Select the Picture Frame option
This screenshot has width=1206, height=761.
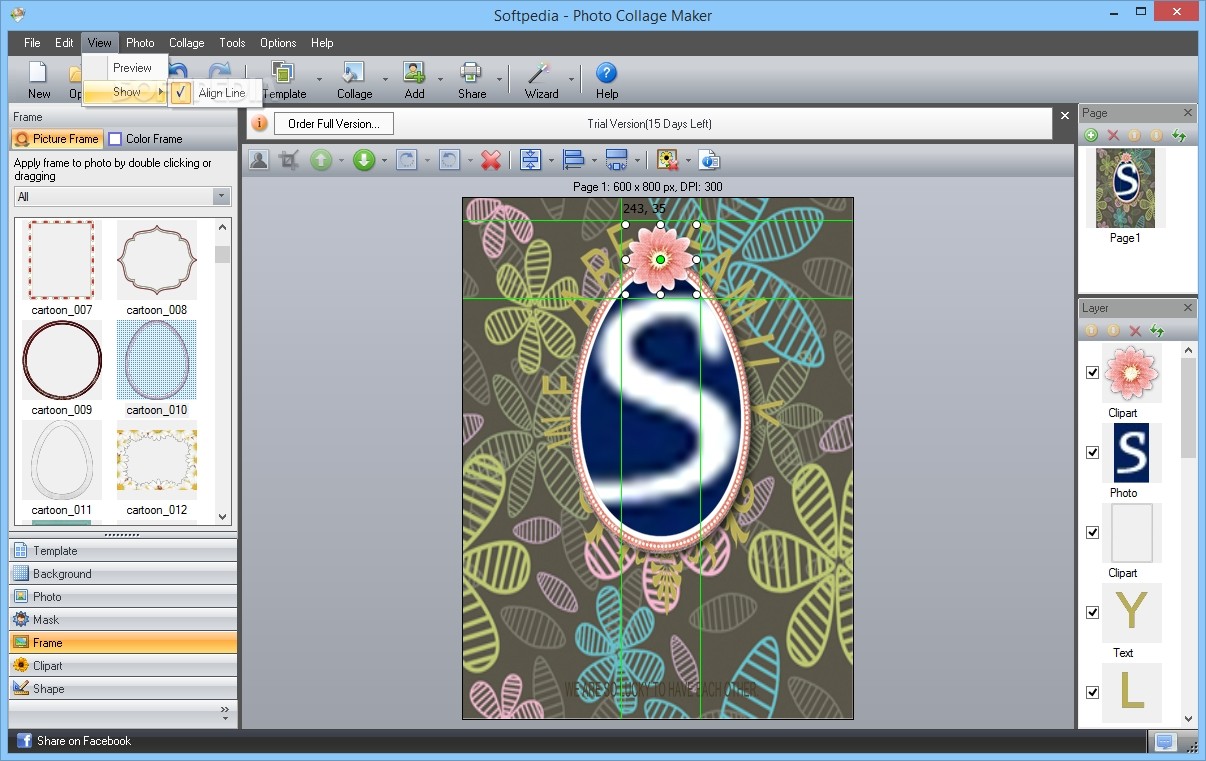point(57,139)
